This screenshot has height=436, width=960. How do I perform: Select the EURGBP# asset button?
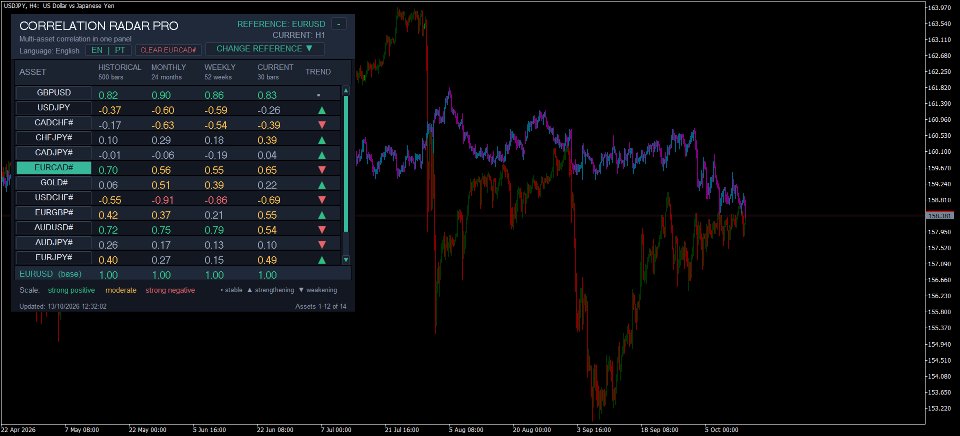point(54,212)
